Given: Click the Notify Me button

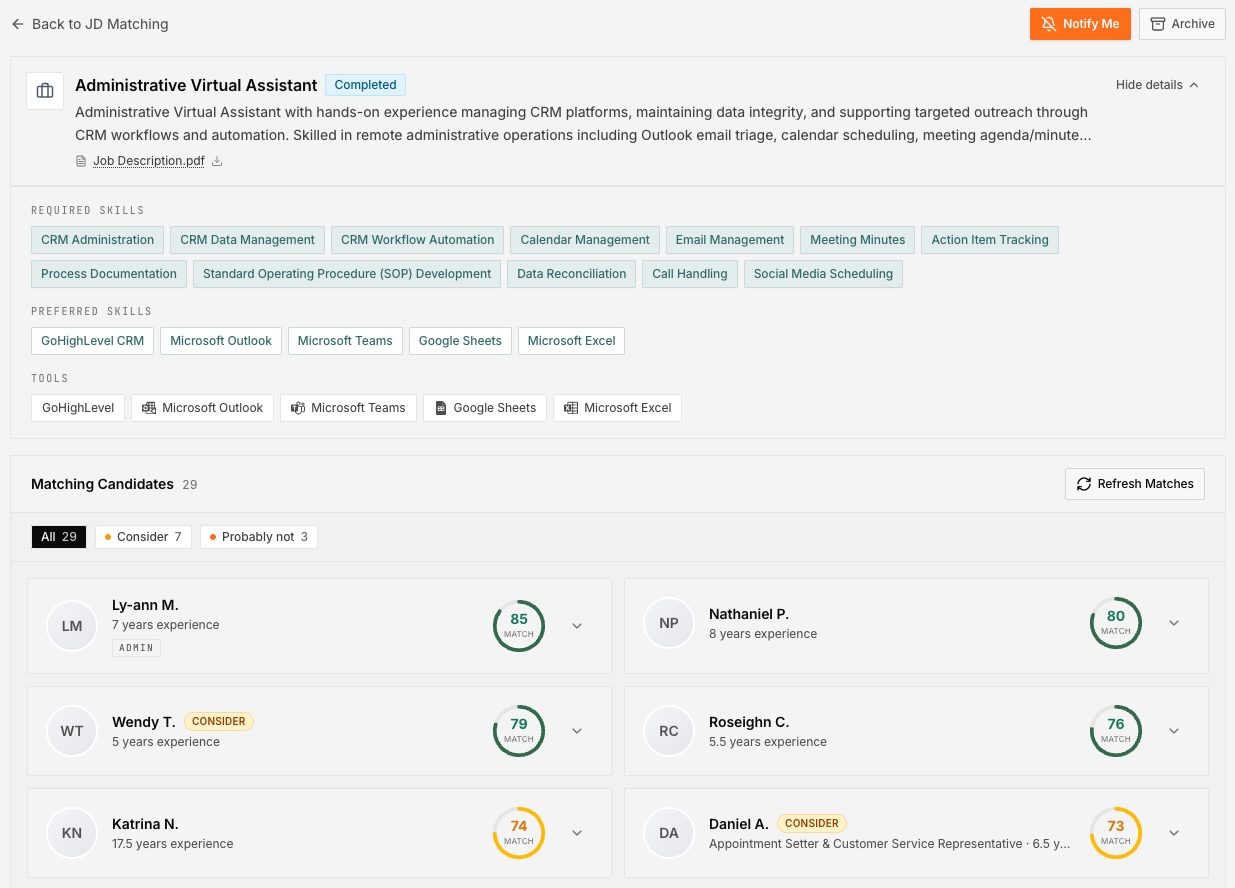Looking at the screenshot, I should coord(1080,24).
